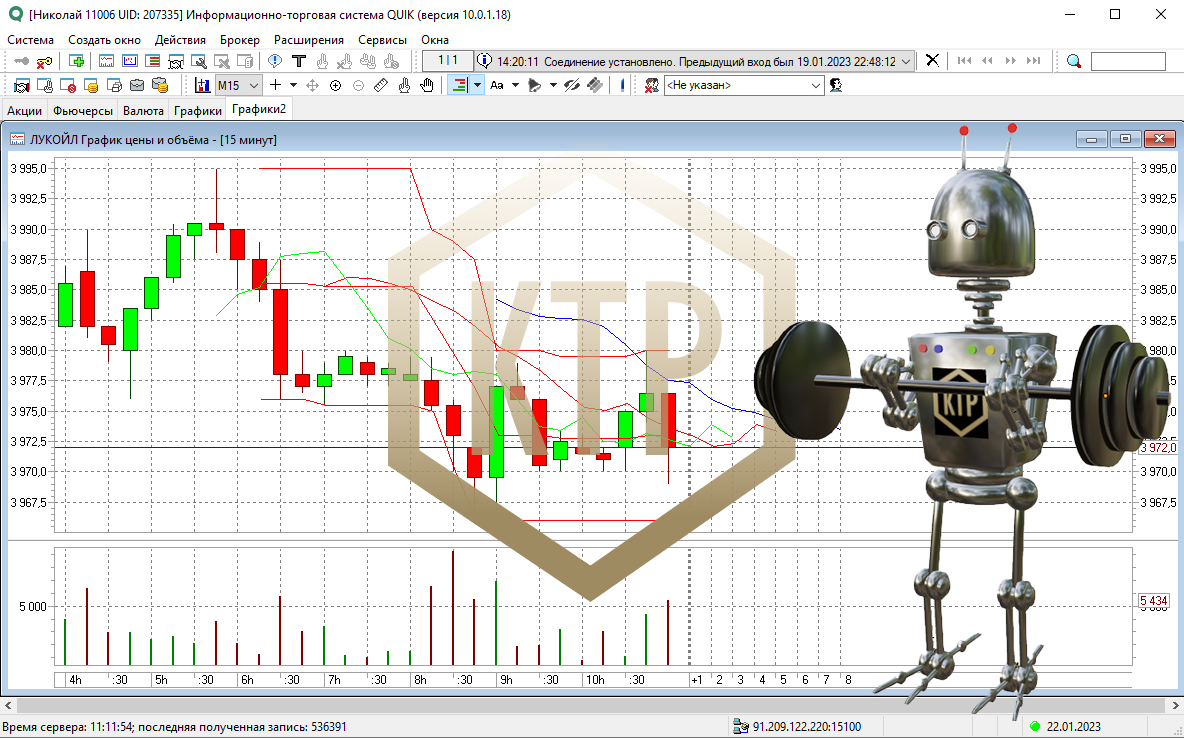Open orders table icon with pointing hand
The height and width of the screenshot is (738, 1184).
tap(45, 85)
